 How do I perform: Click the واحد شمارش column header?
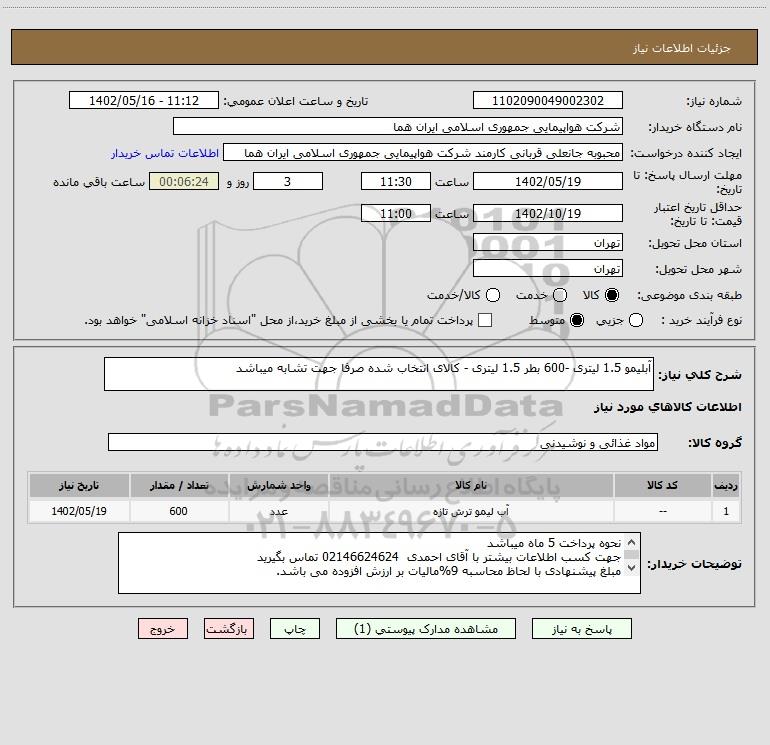click(278, 486)
